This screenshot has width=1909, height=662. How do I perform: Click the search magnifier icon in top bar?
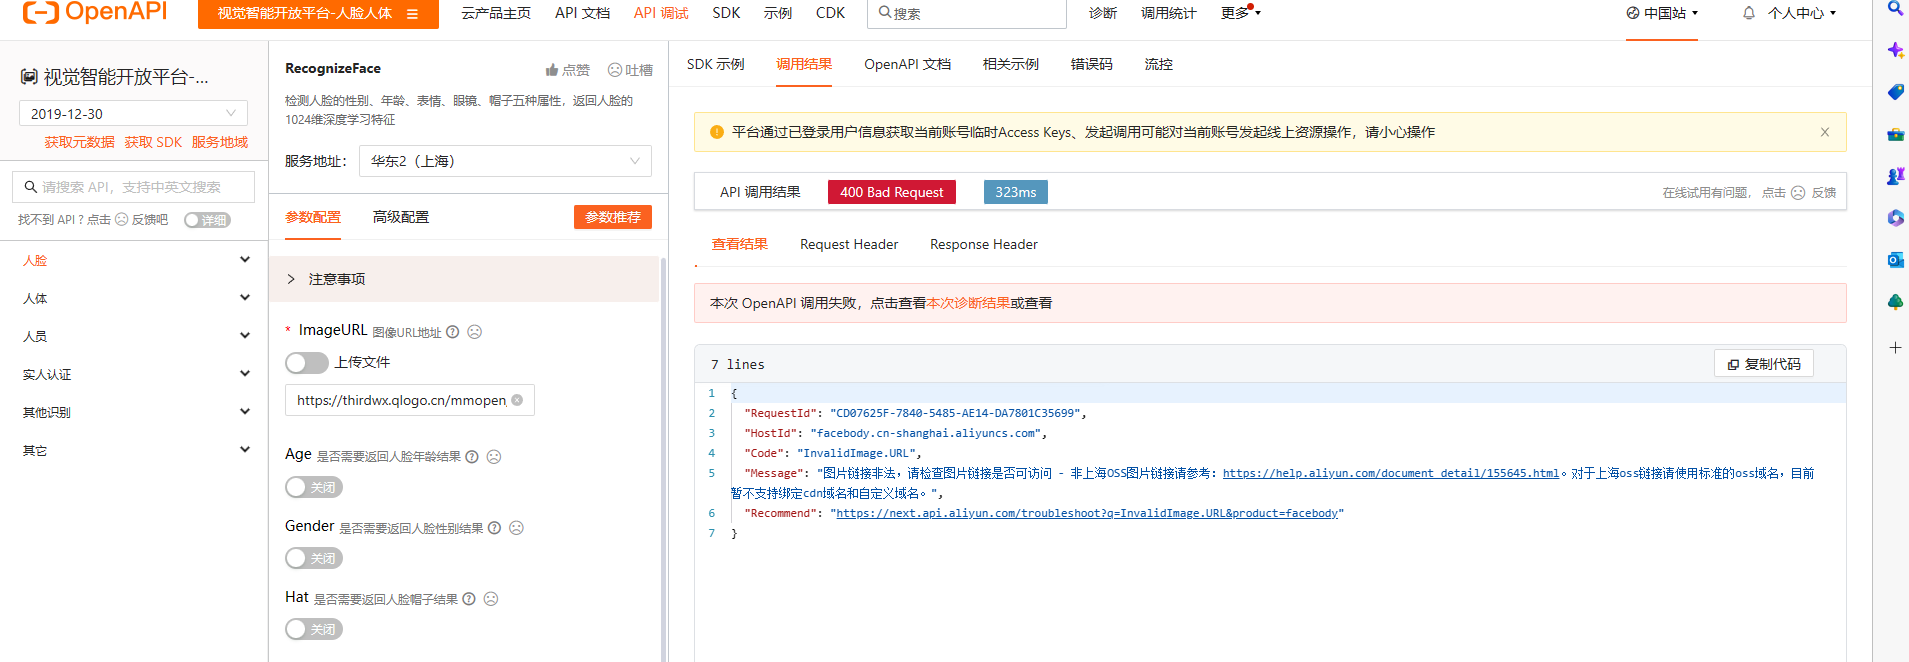point(885,13)
